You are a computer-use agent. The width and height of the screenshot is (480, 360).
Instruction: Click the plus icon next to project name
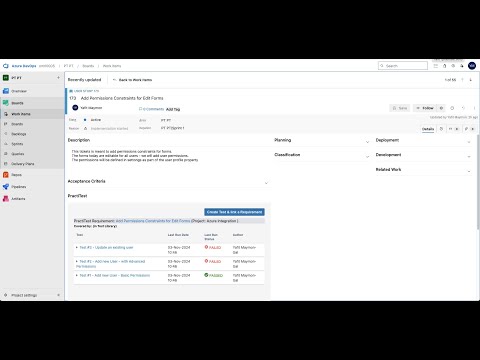point(58,78)
